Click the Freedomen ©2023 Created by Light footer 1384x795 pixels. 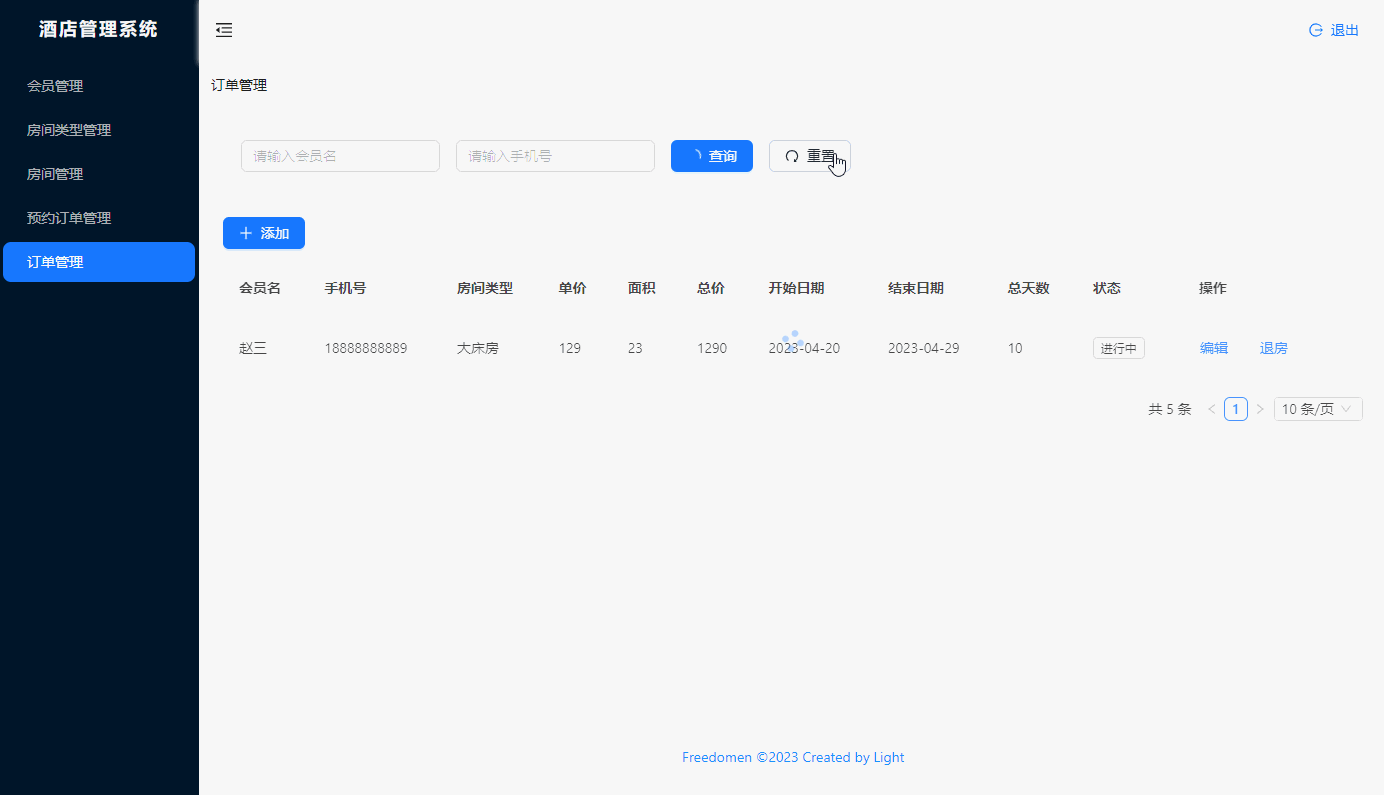[x=793, y=757]
